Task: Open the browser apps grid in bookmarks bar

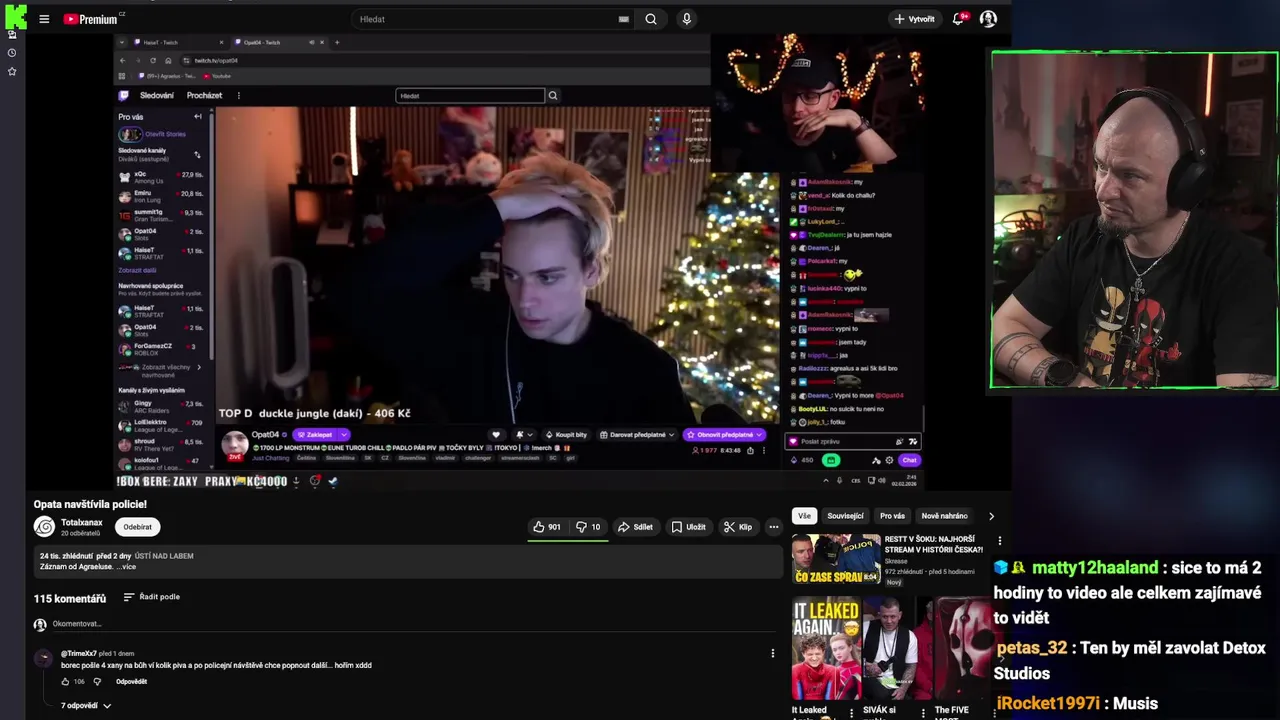Action: (x=123, y=76)
